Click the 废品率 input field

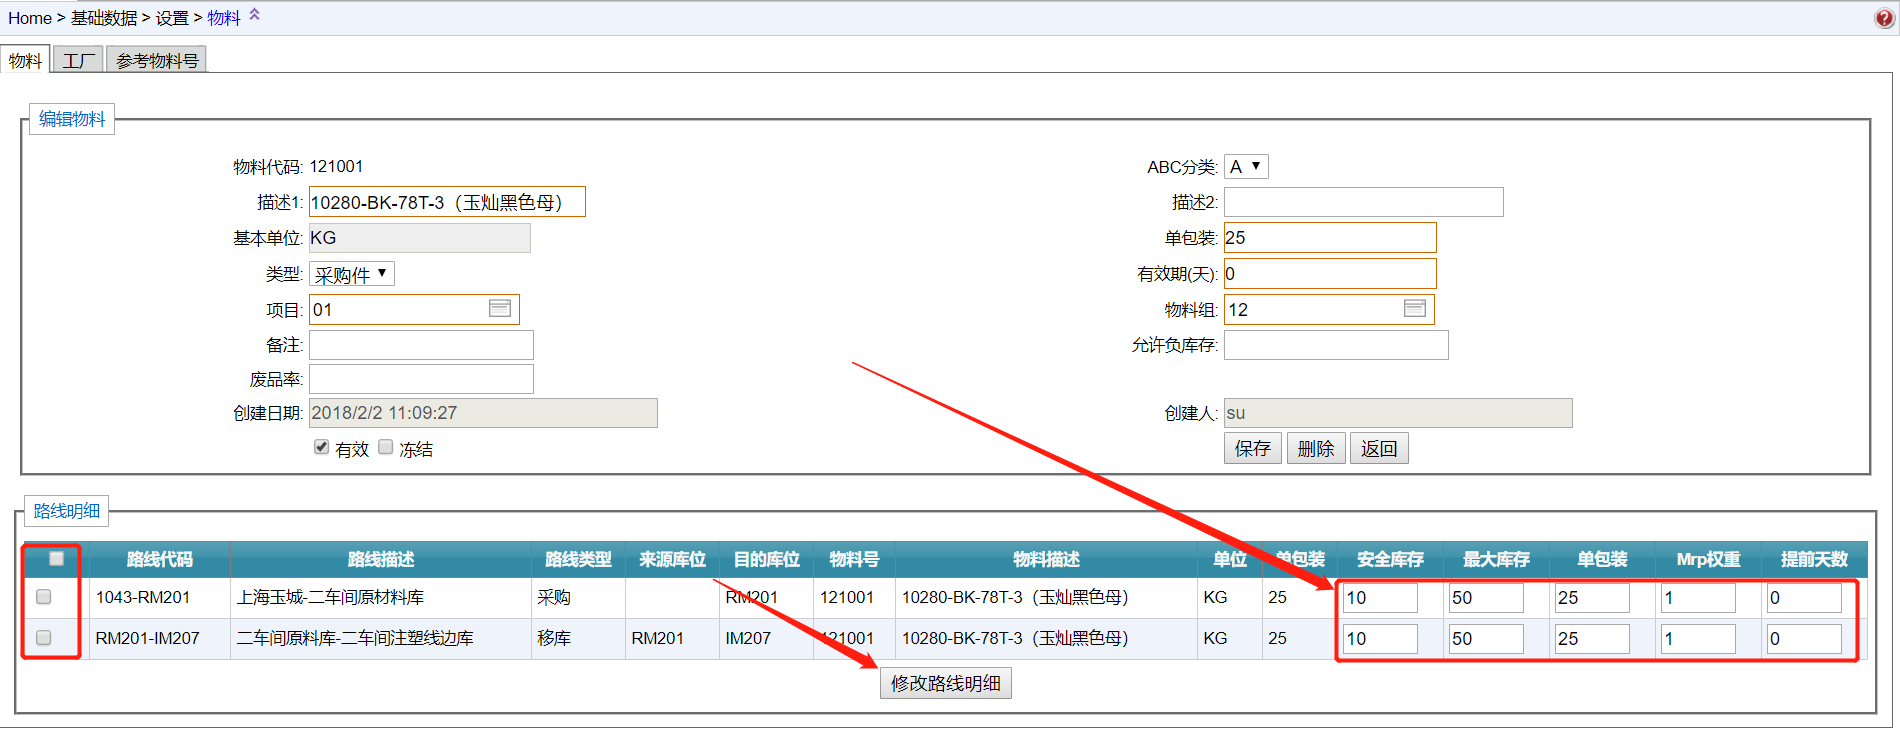click(x=421, y=379)
